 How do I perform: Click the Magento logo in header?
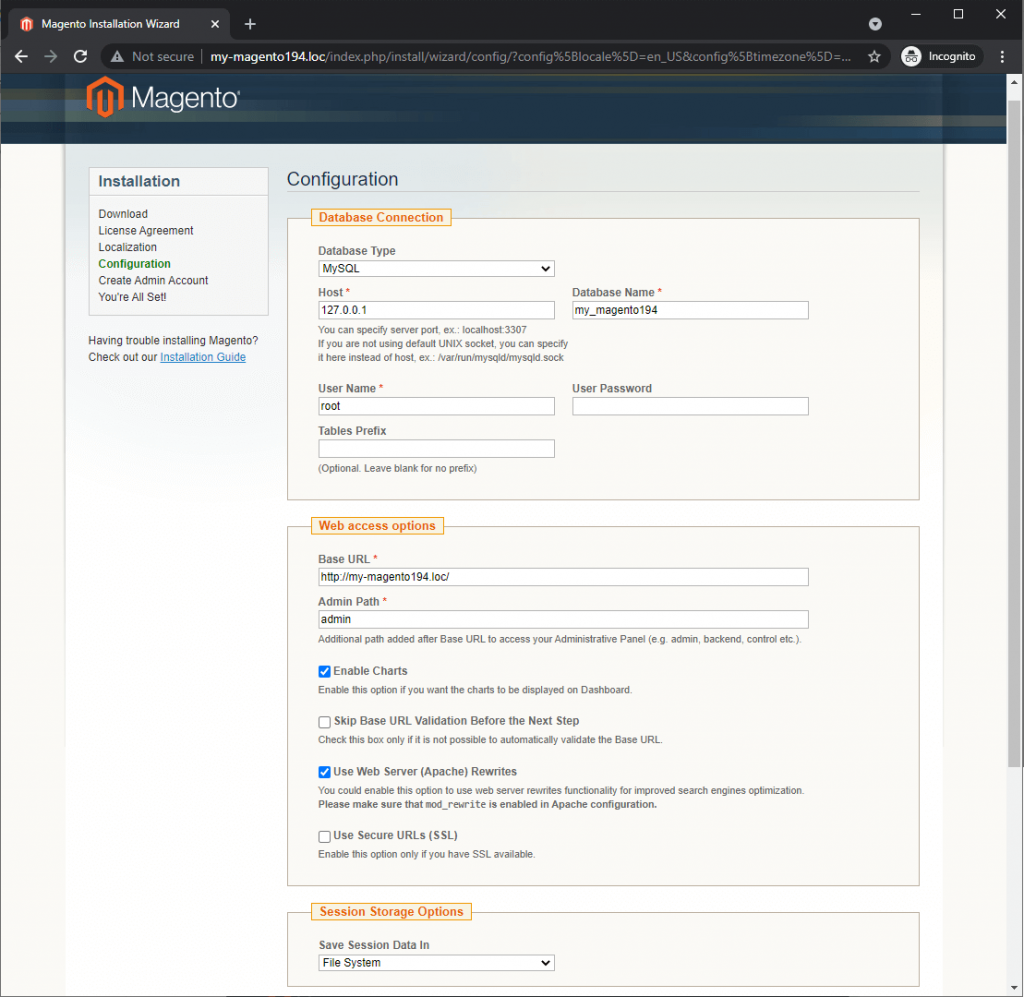pos(163,97)
